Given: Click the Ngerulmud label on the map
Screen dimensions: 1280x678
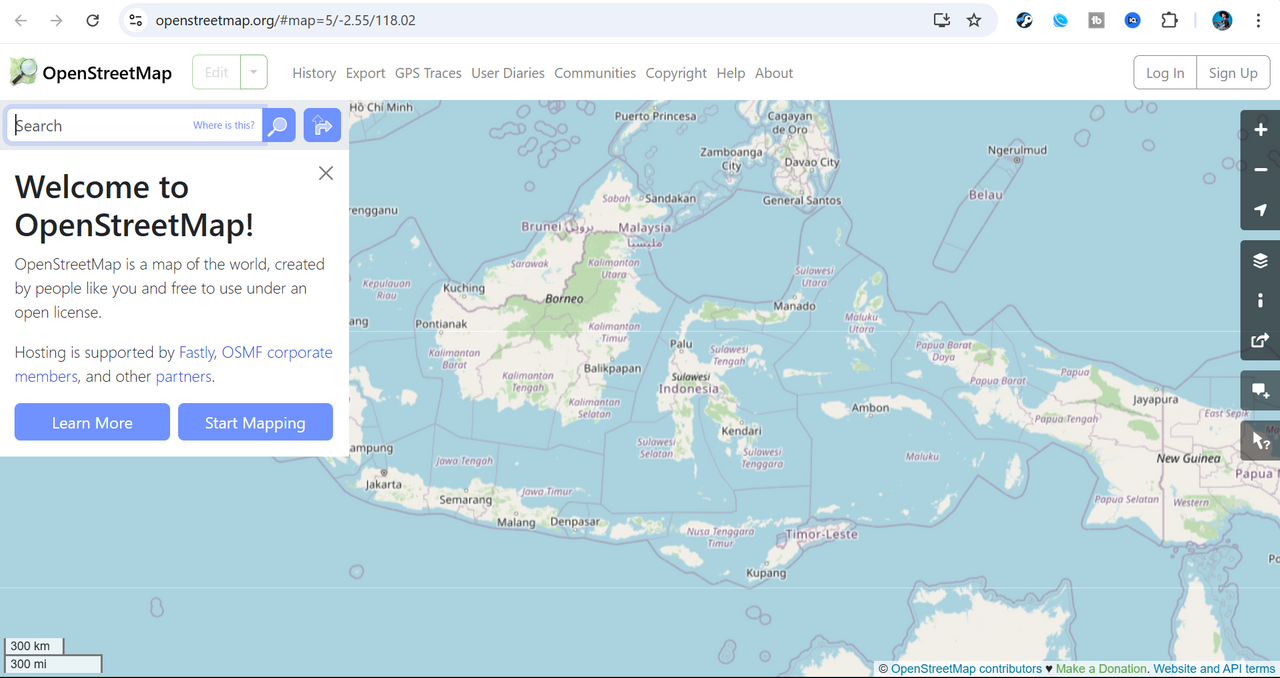Looking at the screenshot, I should click(1017, 150).
